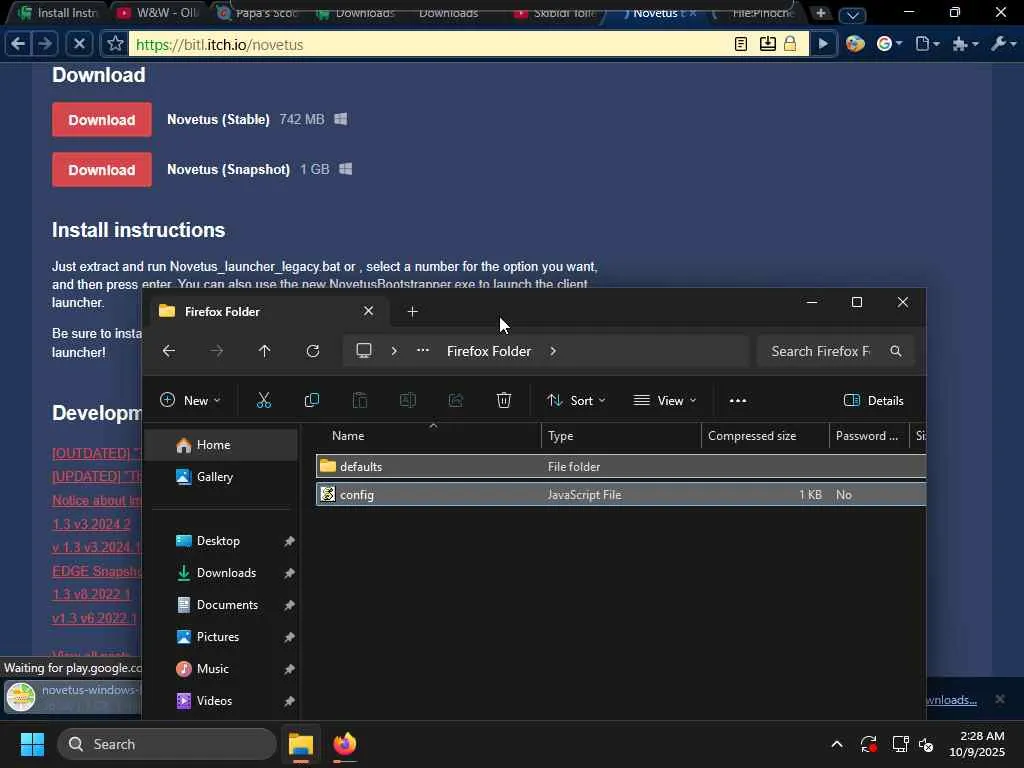Go up one folder level in Explorer

pyautogui.click(x=264, y=351)
